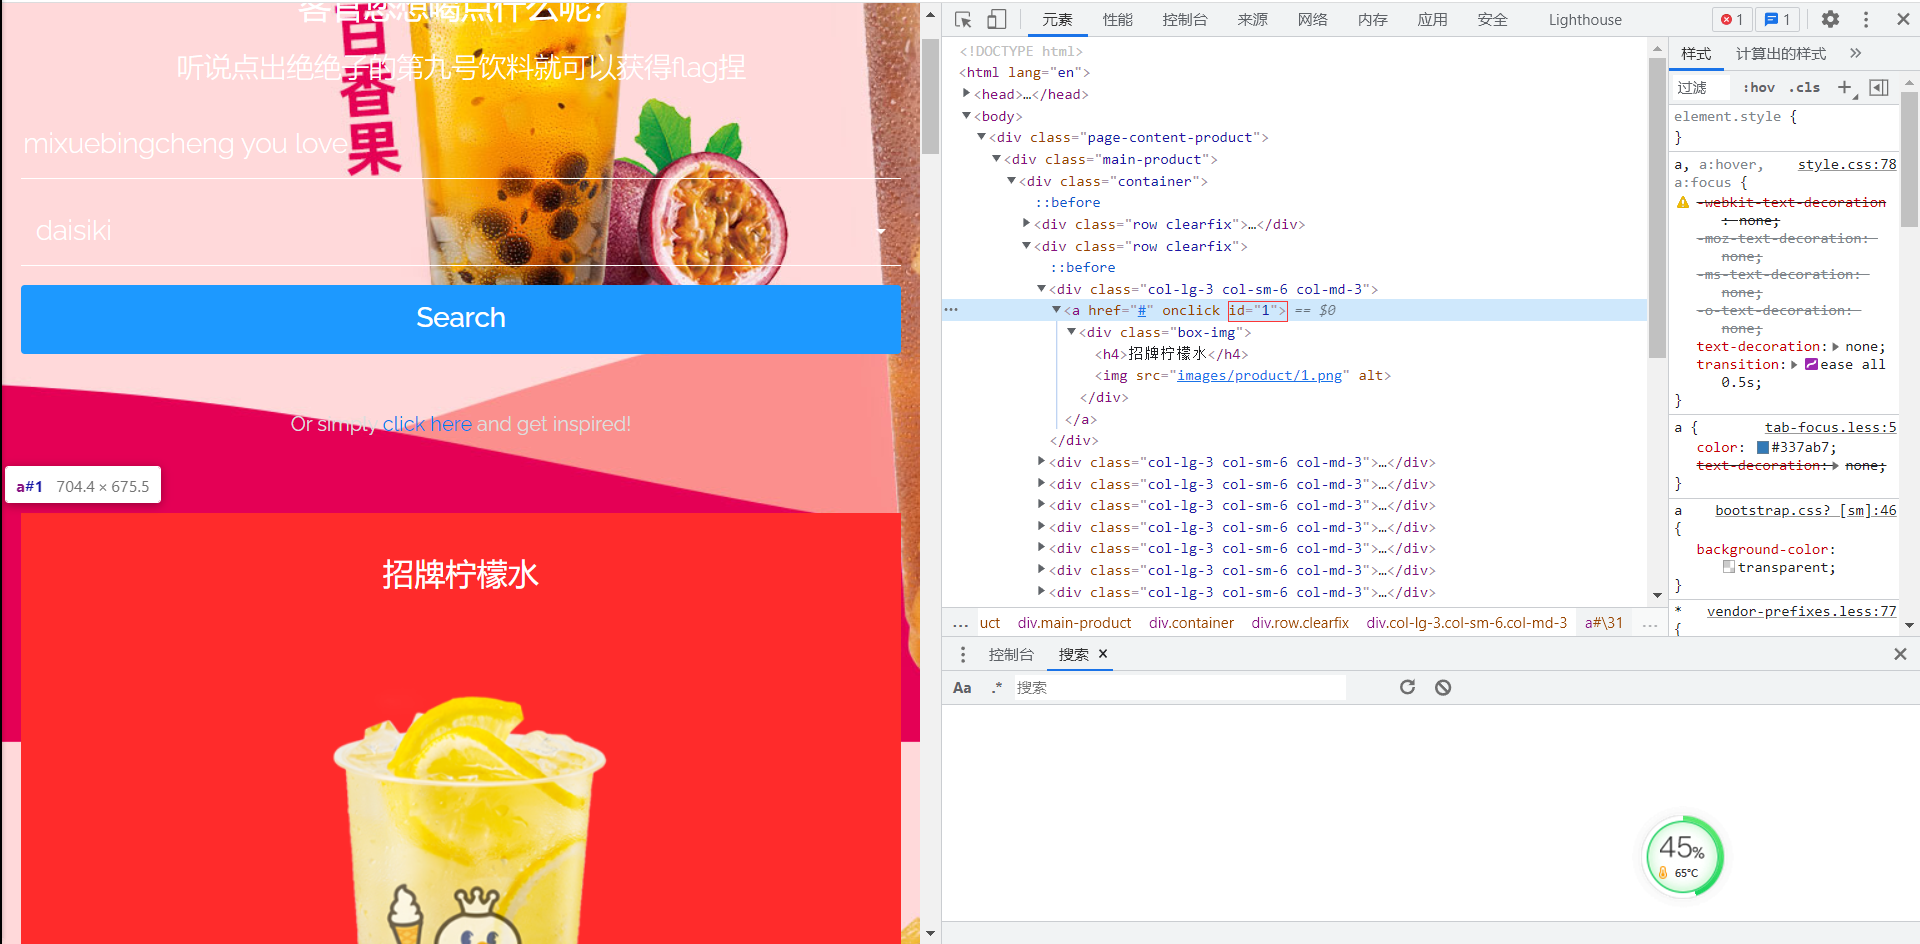Viewport: 1920px width, 944px height.
Task: Switch to the drawer 控制台 tab
Action: [1011, 654]
